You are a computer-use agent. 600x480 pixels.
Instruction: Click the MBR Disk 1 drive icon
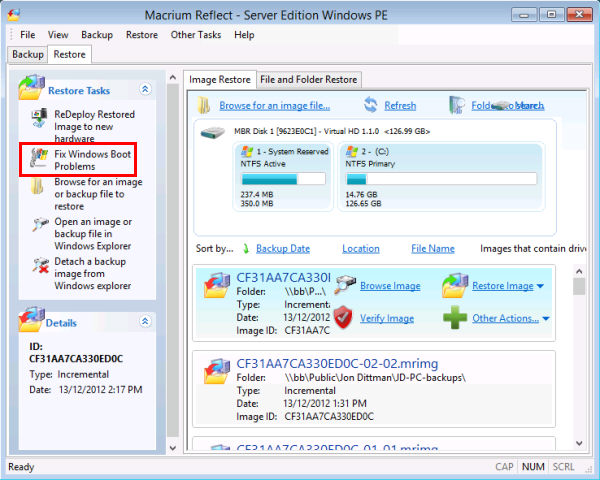click(213, 133)
